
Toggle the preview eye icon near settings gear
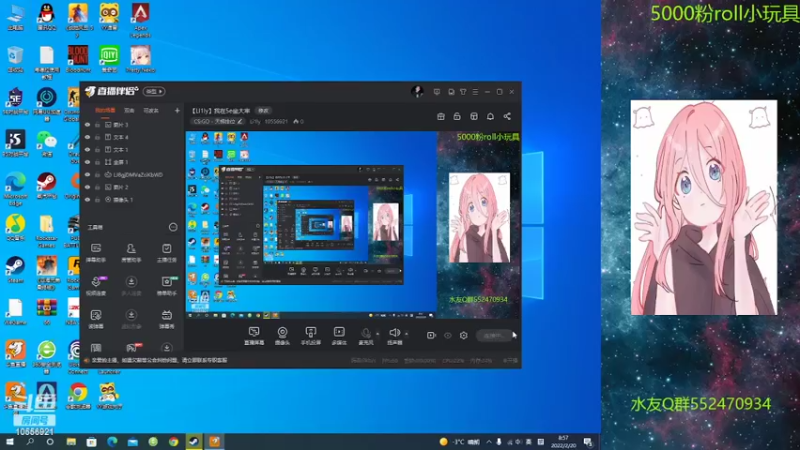coord(447,335)
